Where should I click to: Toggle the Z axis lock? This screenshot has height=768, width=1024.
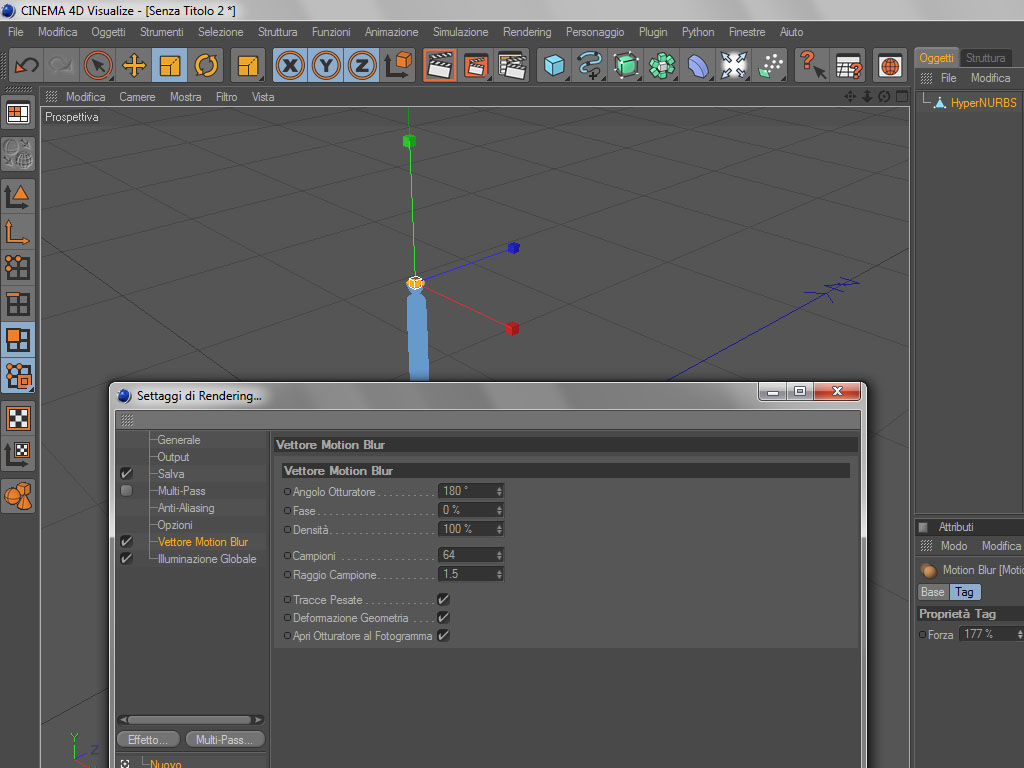point(362,65)
